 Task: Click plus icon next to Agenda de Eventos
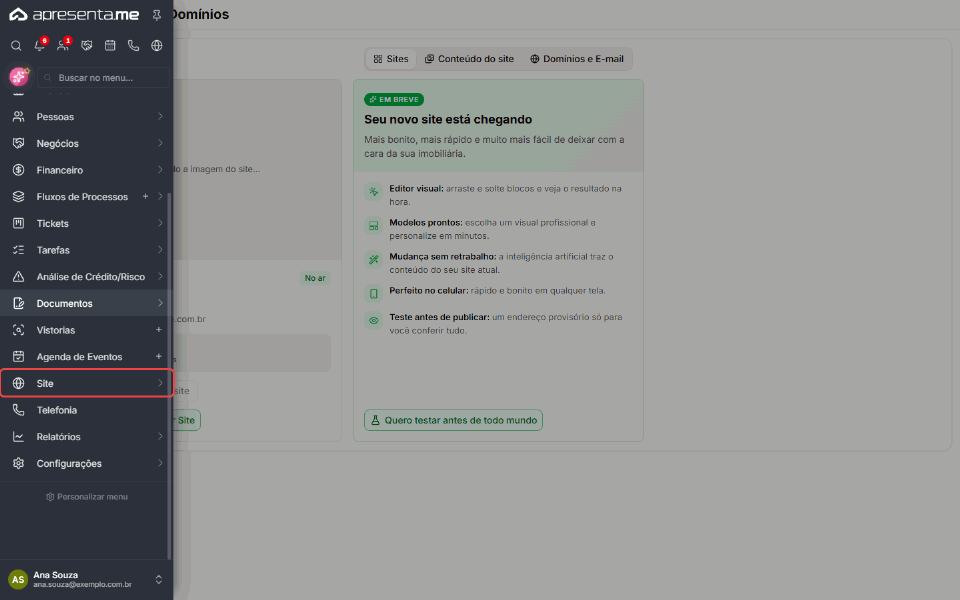pyautogui.click(x=159, y=356)
